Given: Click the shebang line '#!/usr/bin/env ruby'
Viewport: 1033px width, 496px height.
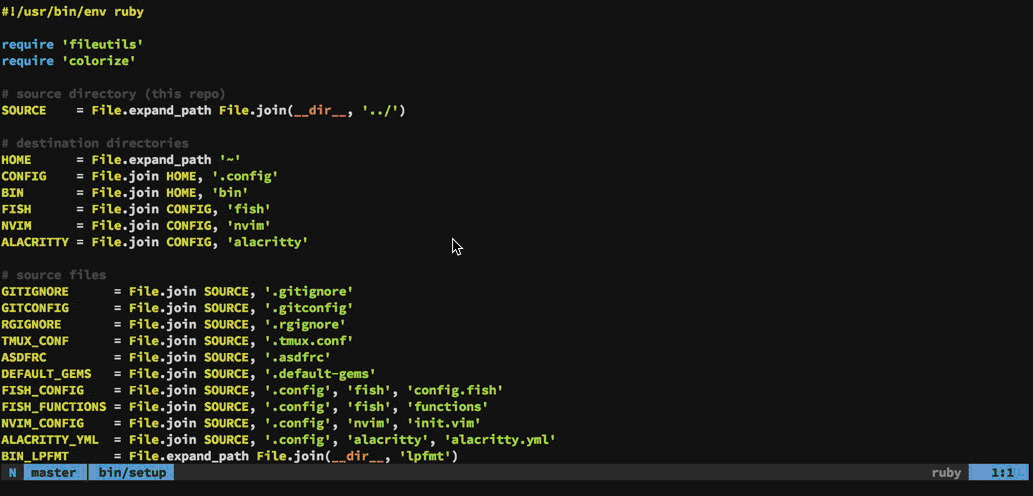Looking at the screenshot, I should click(x=72, y=12).
